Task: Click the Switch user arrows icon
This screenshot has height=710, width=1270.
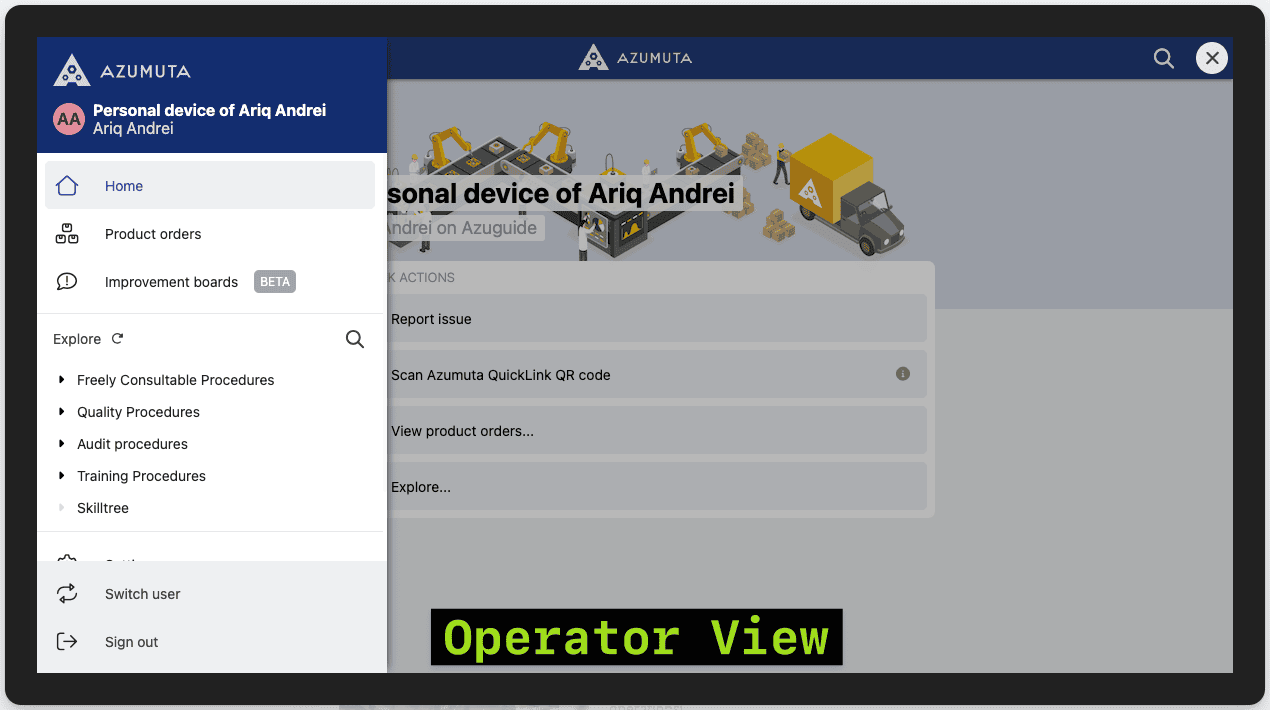Action: pyautogui.click(x=67, y=594)
